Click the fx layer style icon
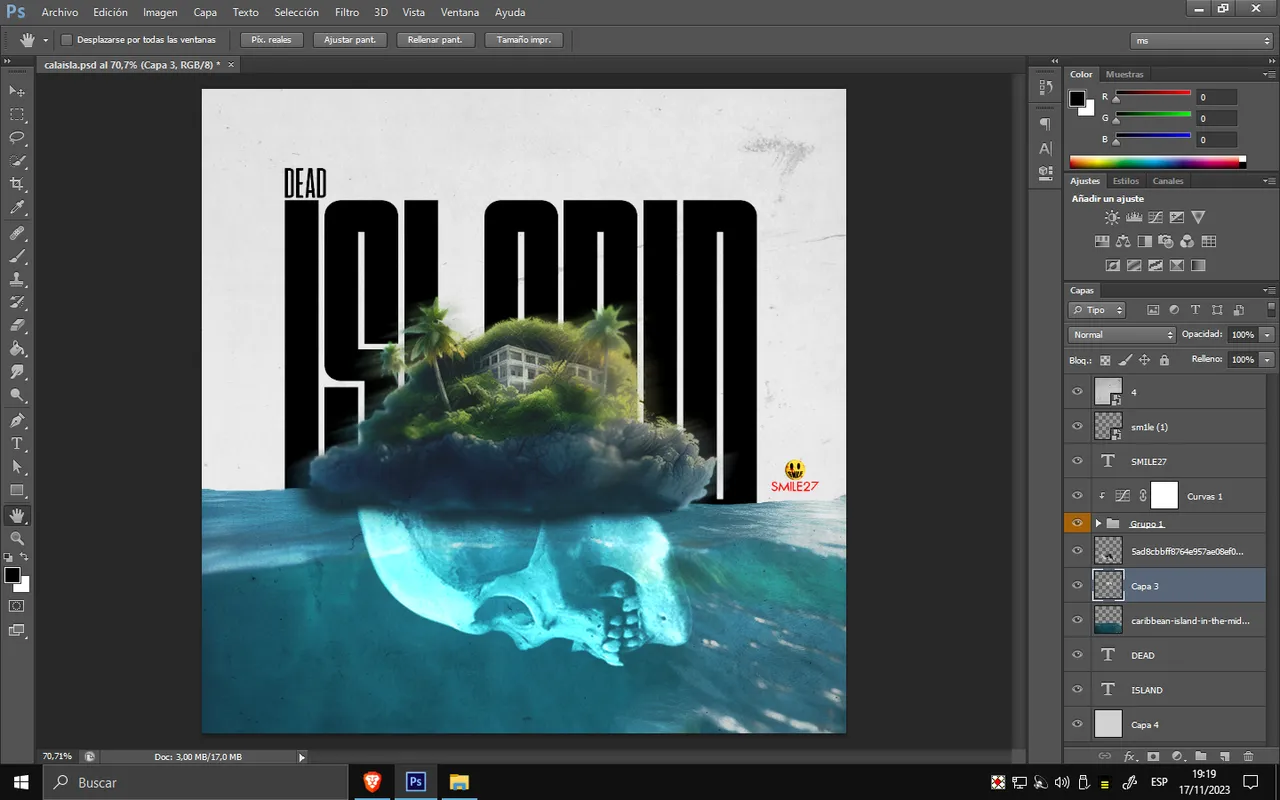1280x800 pixels. click(x=1130, y=757)
